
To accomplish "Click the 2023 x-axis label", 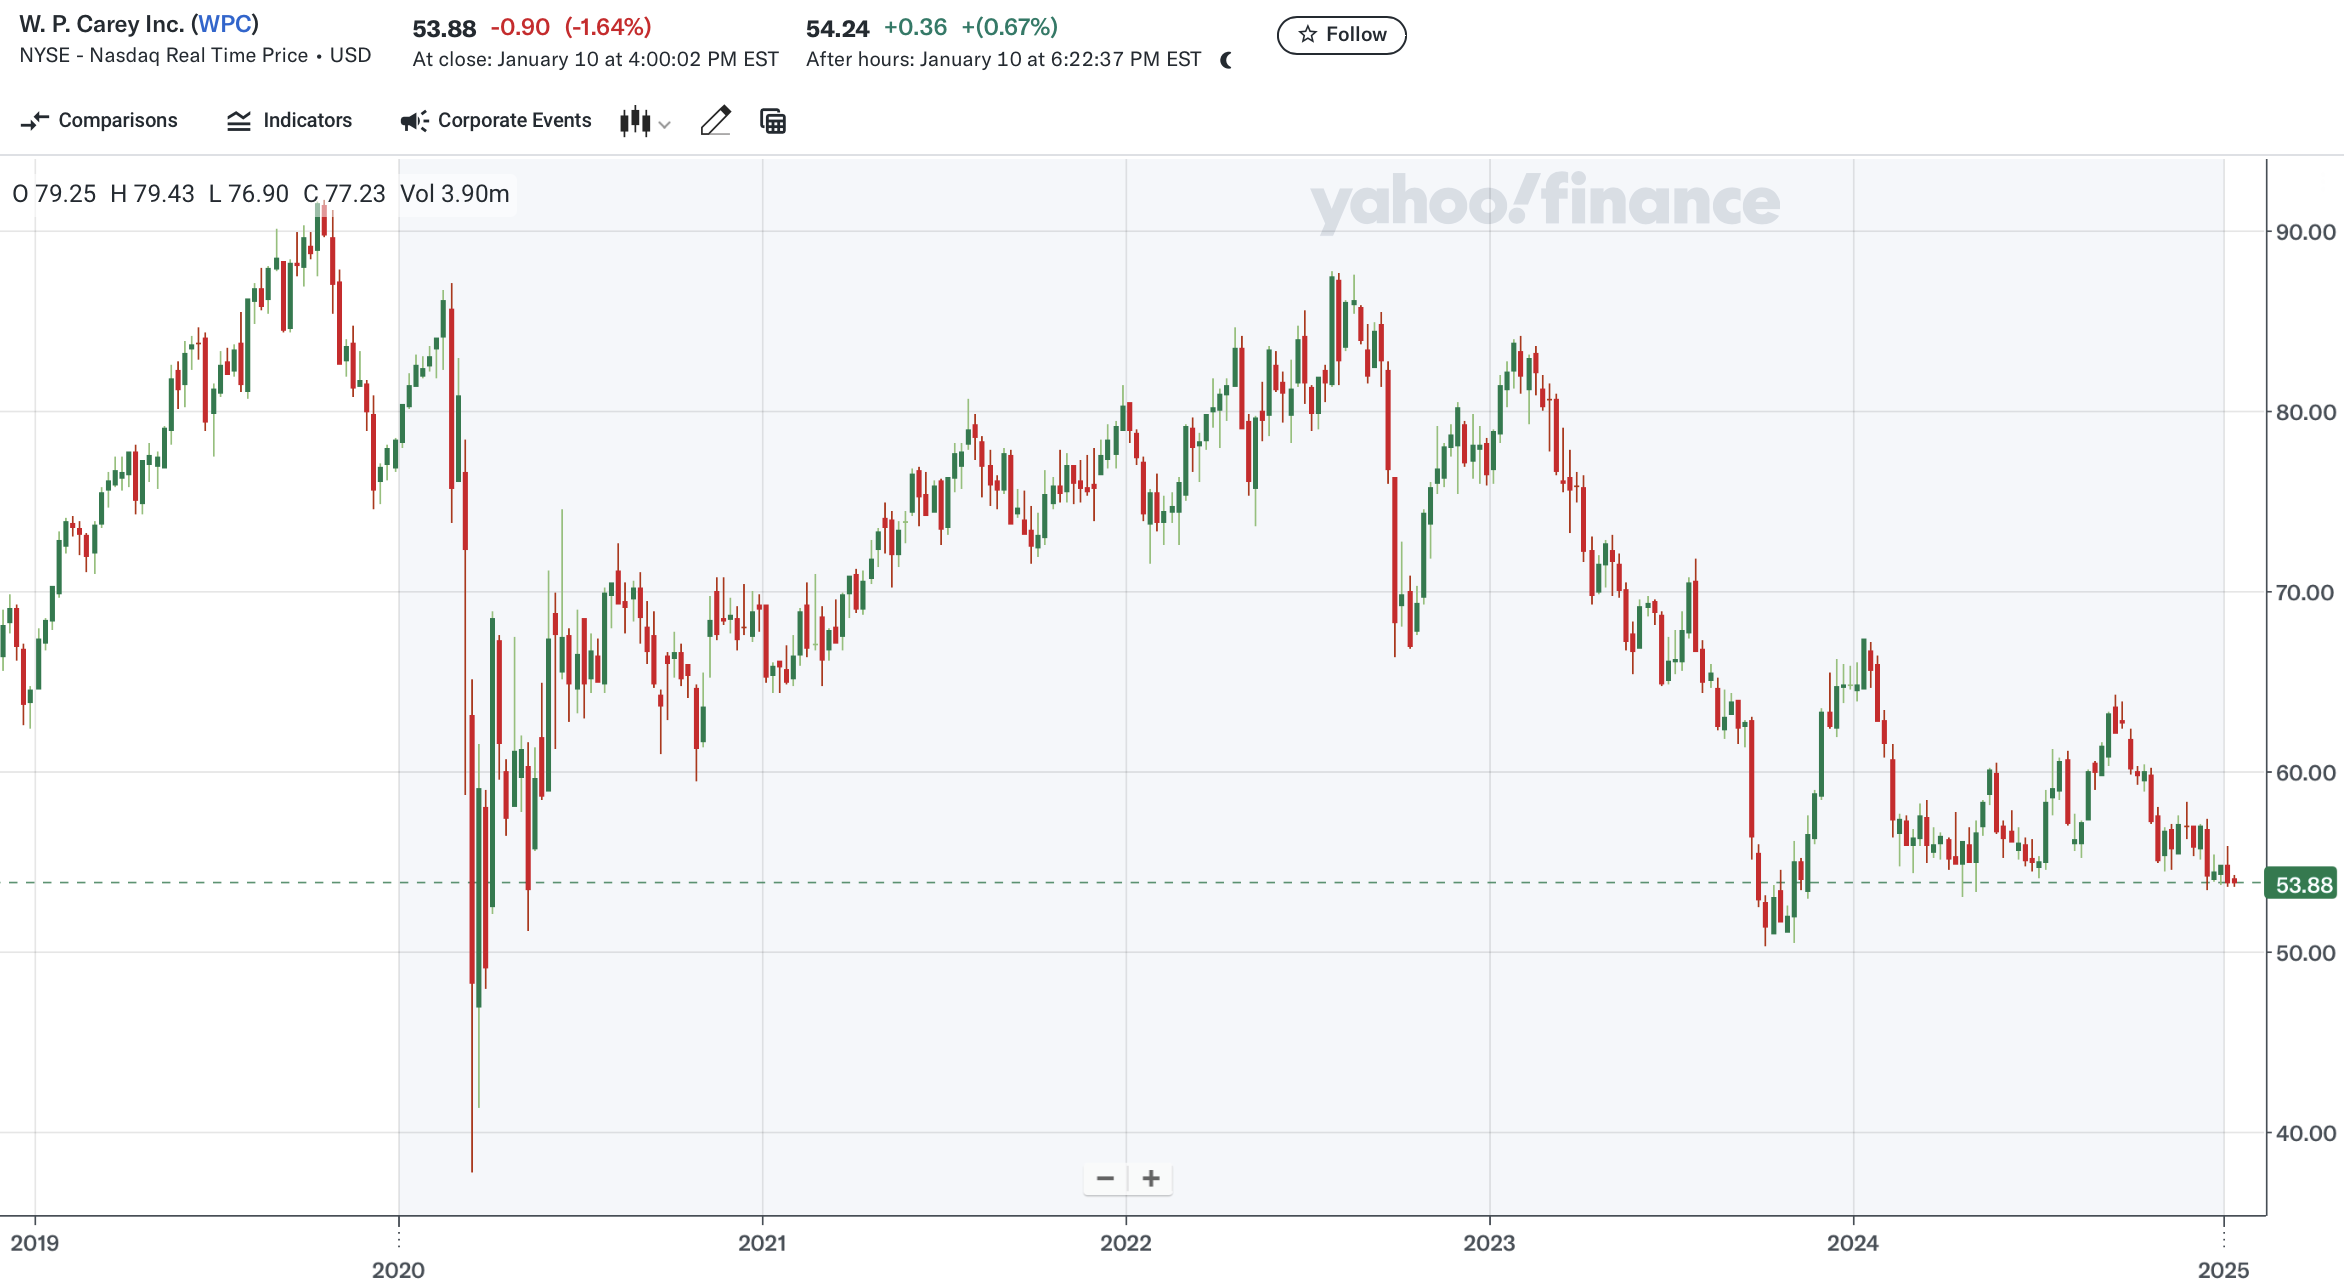I will (x=1489, y=1243).
